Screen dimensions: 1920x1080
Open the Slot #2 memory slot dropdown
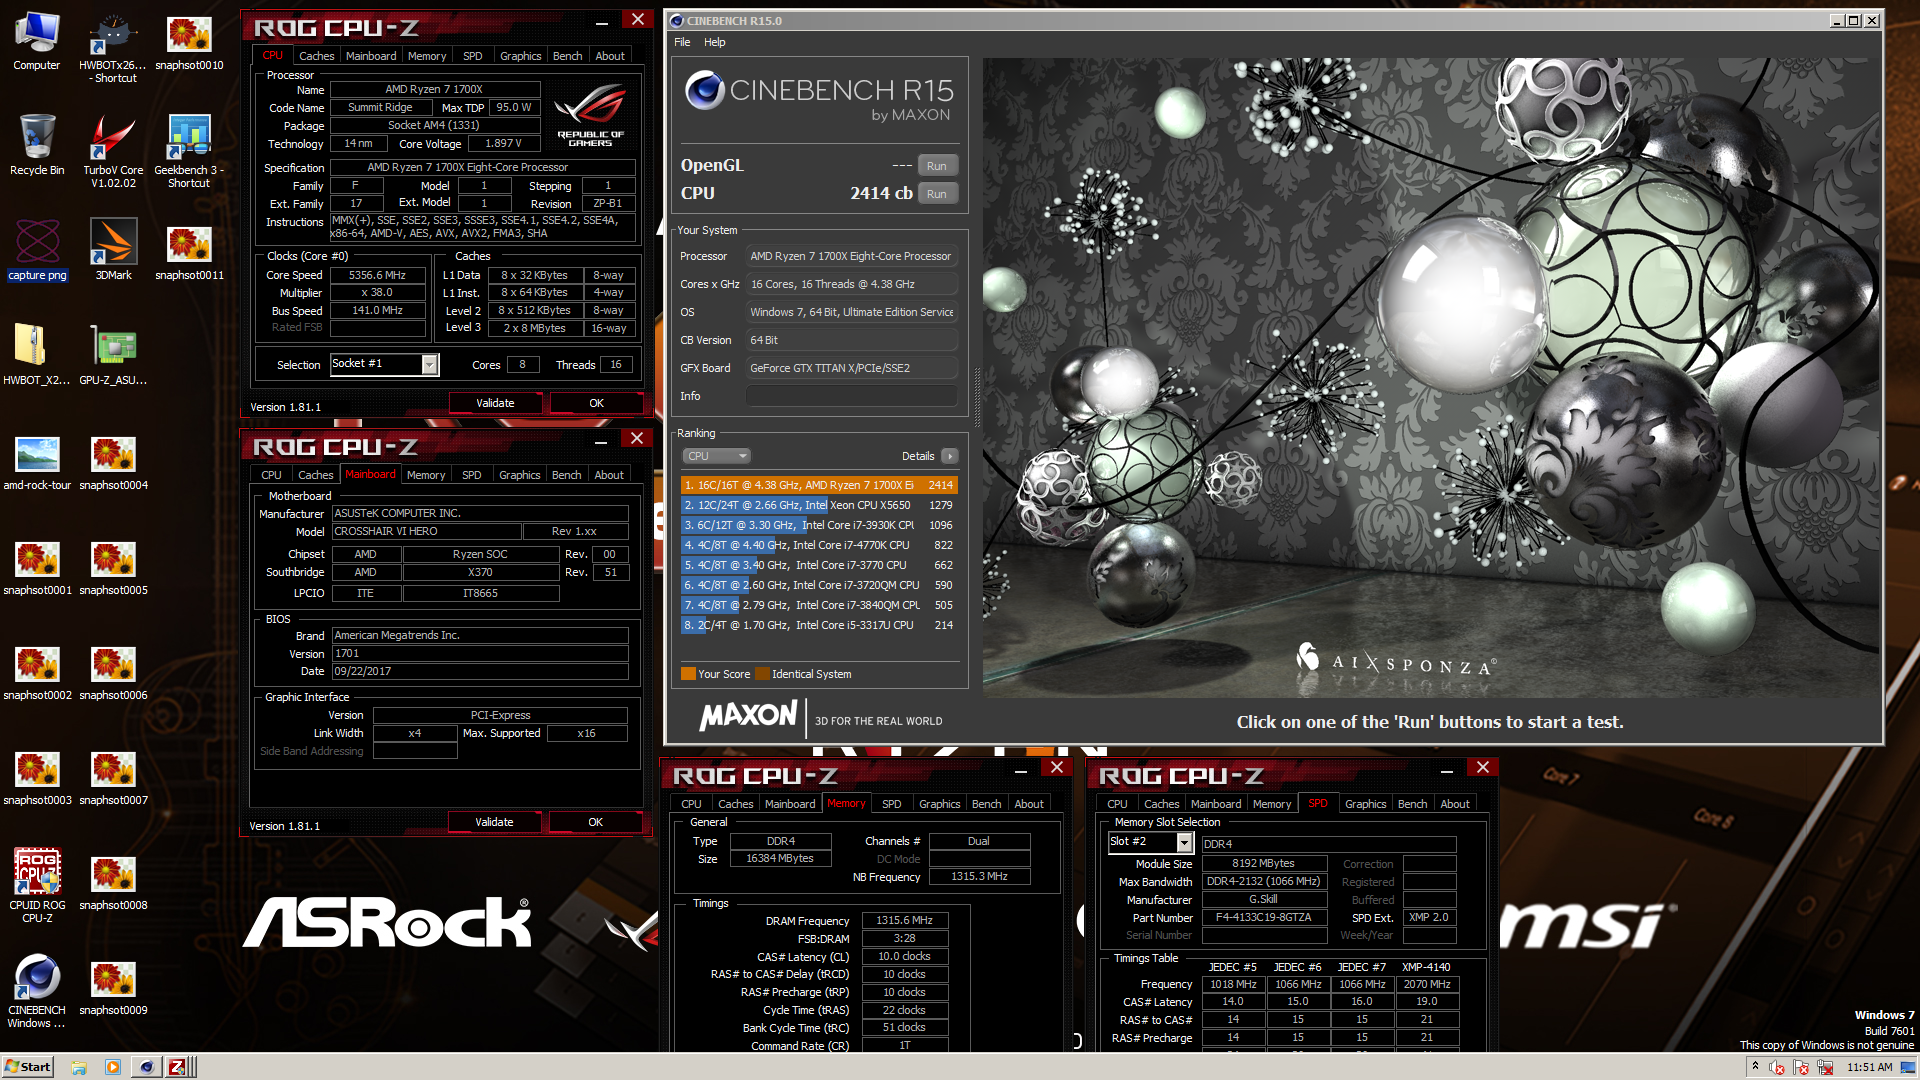click(1150, 842)
